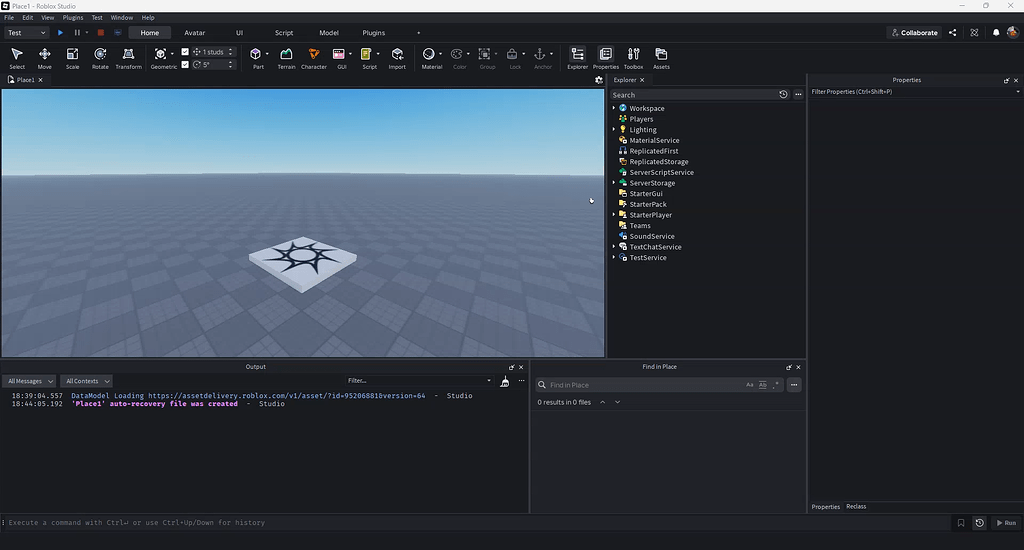The width and height of the screenshot is (1024, 550).
Task: Open the File menu
Action: pos(9,18)
